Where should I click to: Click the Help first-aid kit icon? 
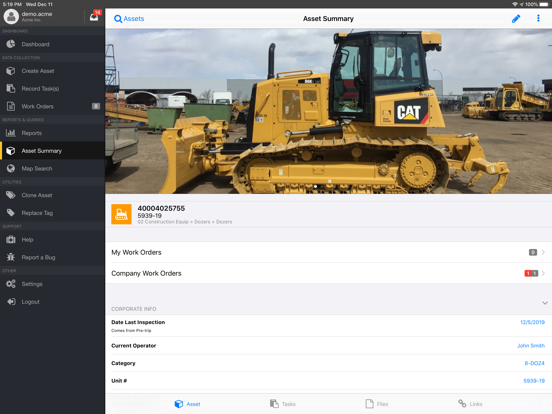(x=11, y=239)
